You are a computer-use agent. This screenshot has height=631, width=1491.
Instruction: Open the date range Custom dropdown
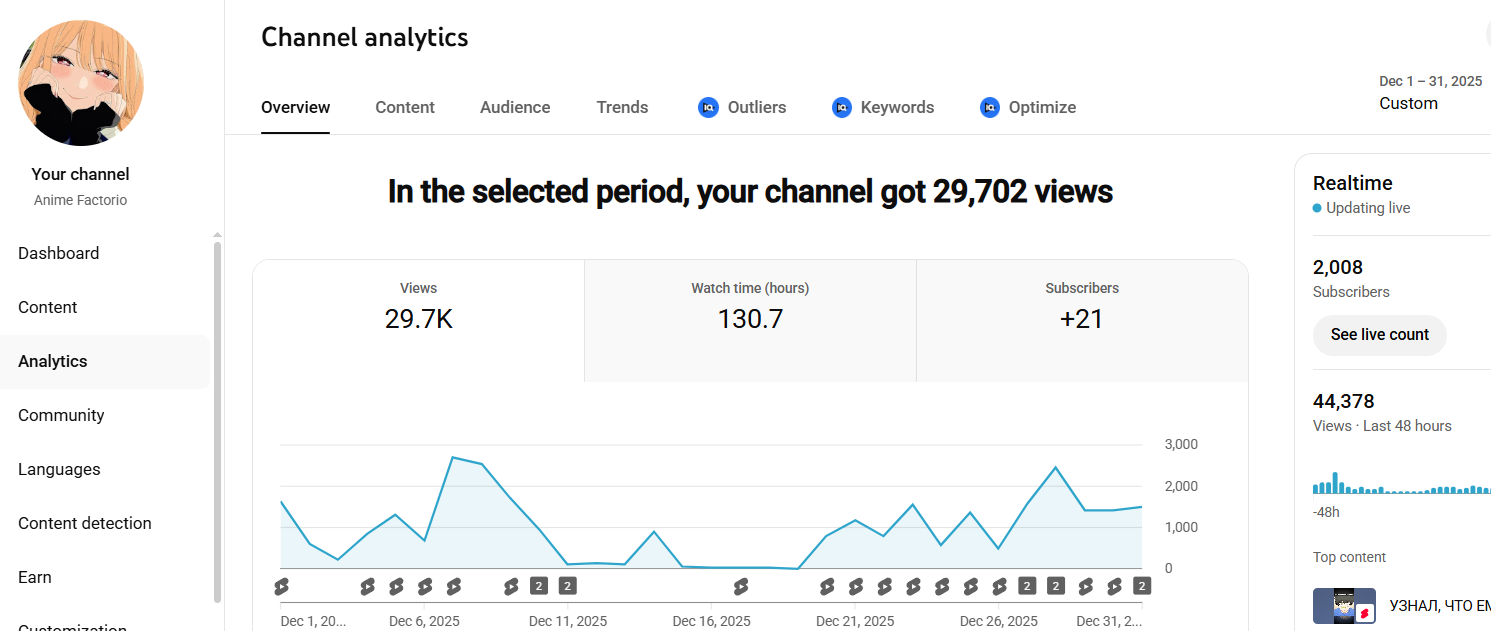[1430, 92]
